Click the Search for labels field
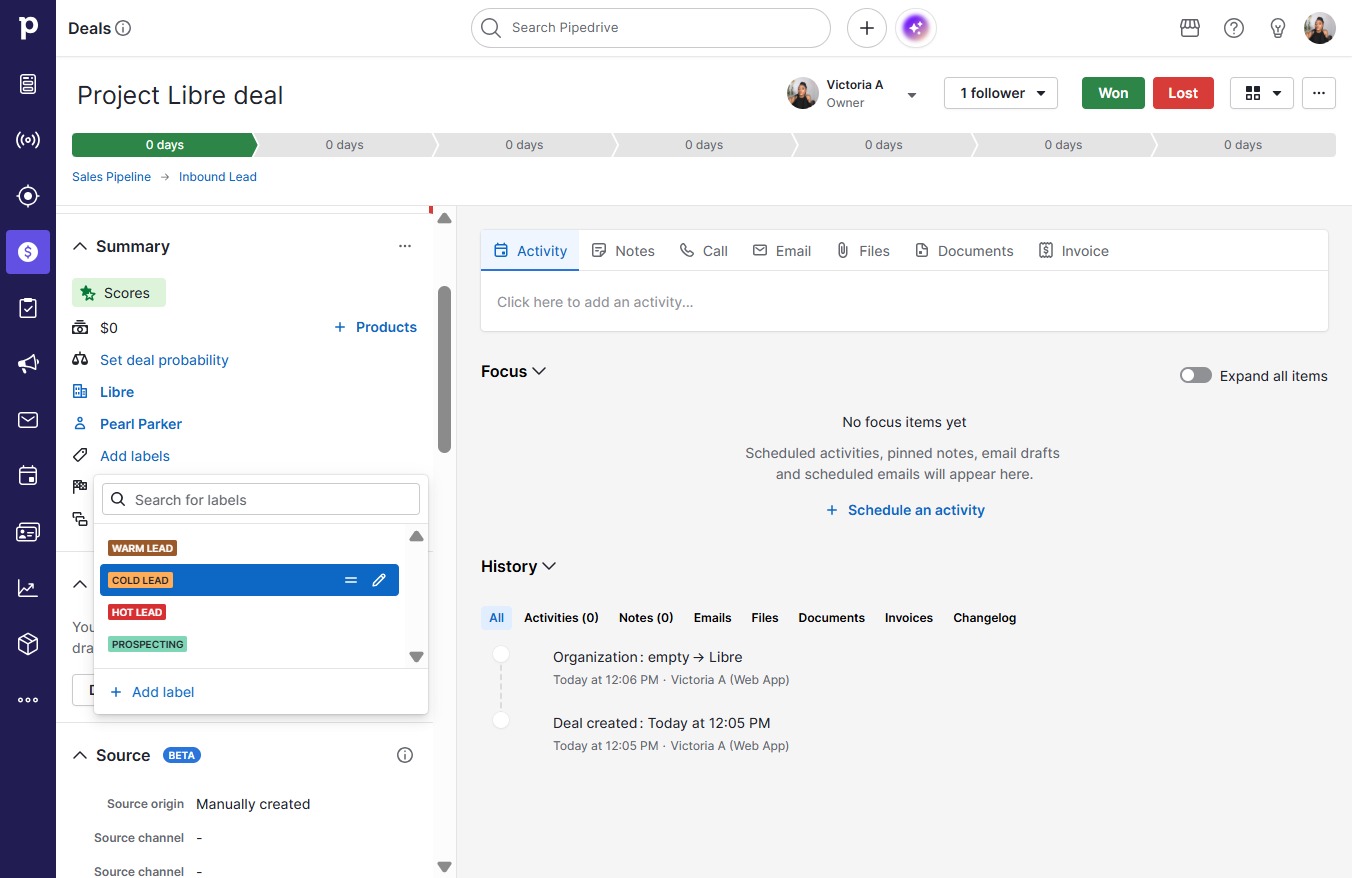The image size is (1352, 878). 261,500
